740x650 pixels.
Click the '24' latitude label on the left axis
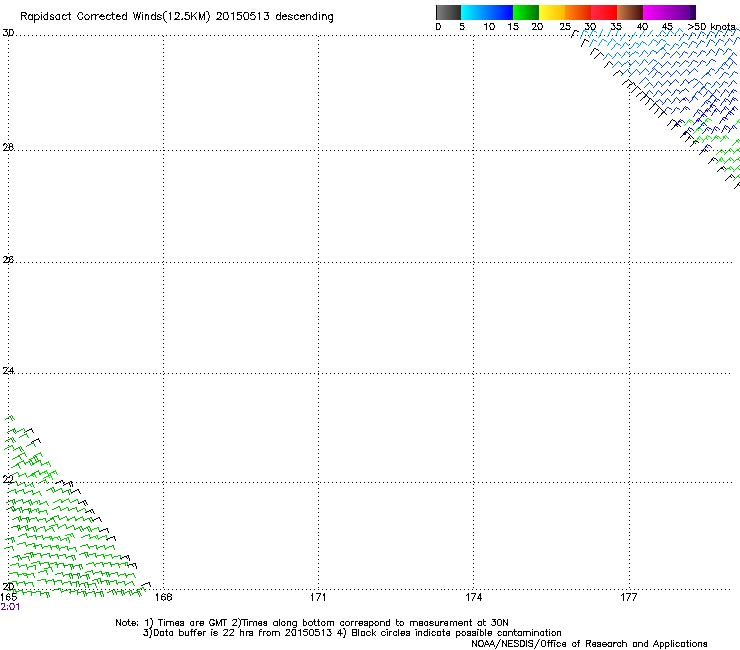(8, 371)
